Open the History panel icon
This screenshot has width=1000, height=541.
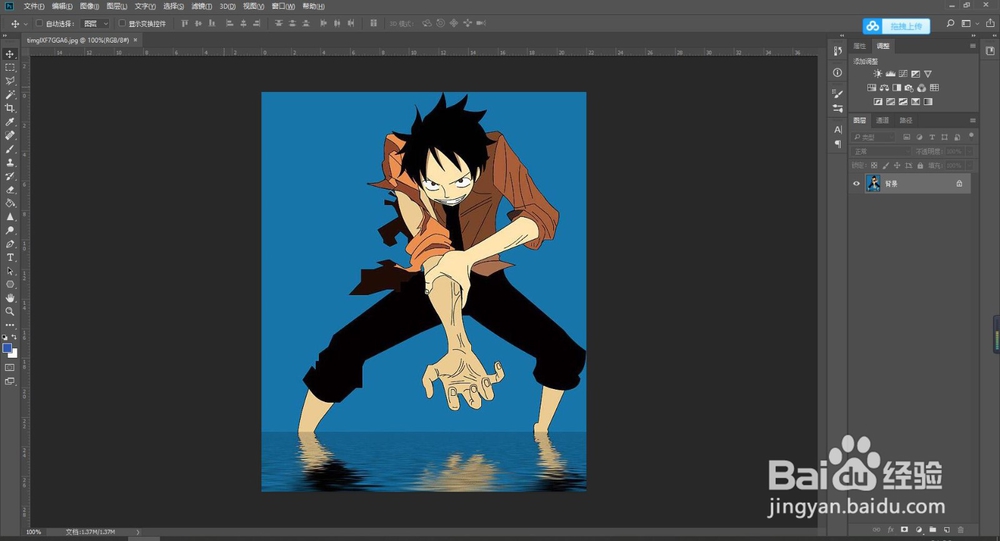coord(837,51)
